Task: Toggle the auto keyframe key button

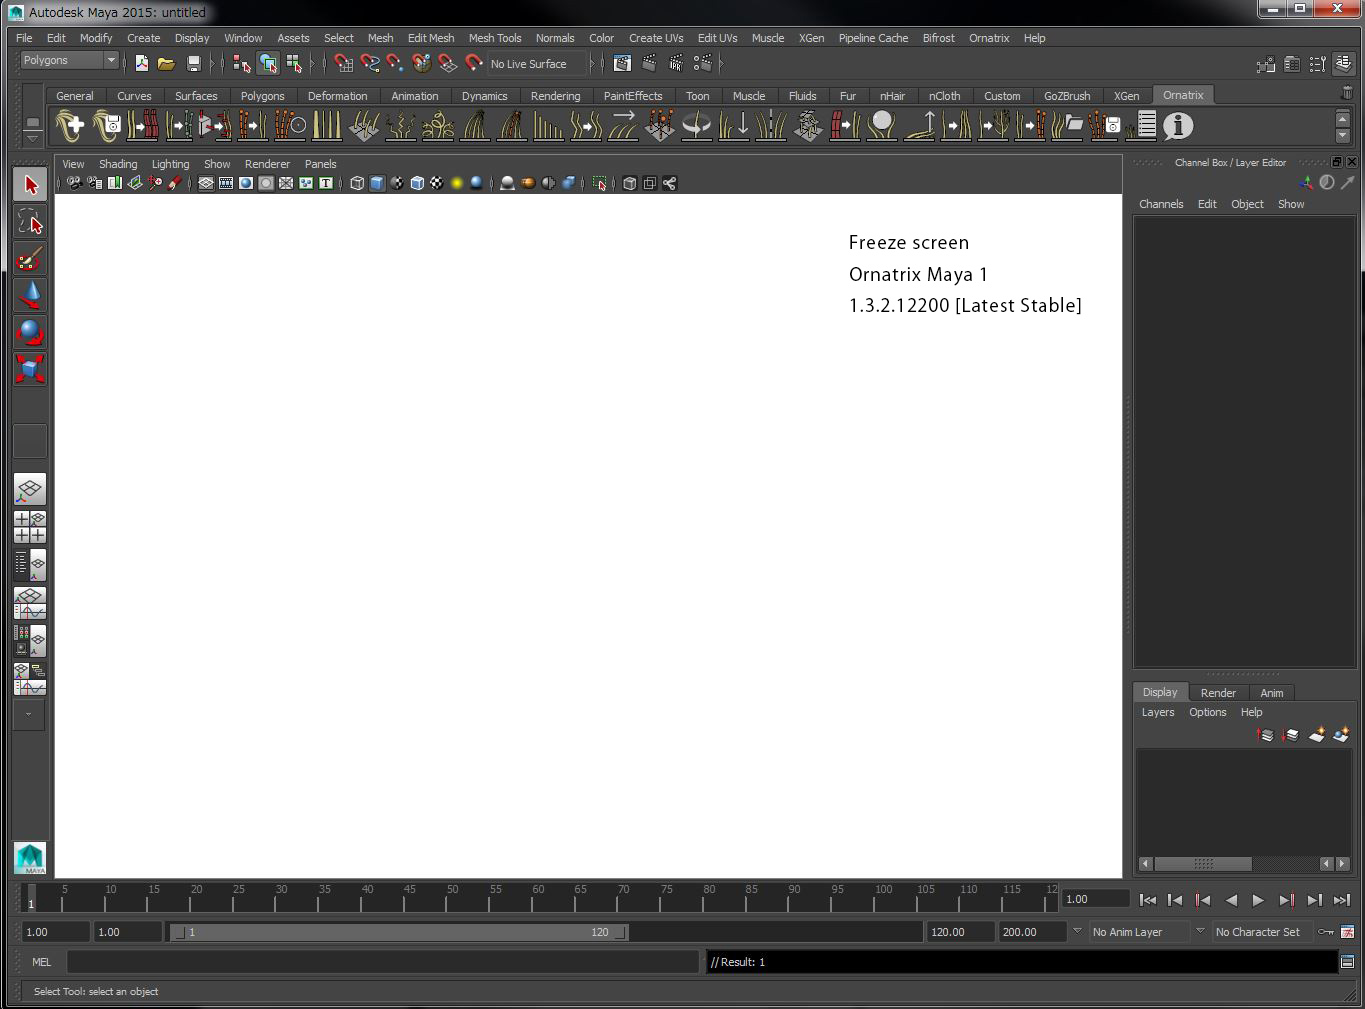Action: 1326,932
